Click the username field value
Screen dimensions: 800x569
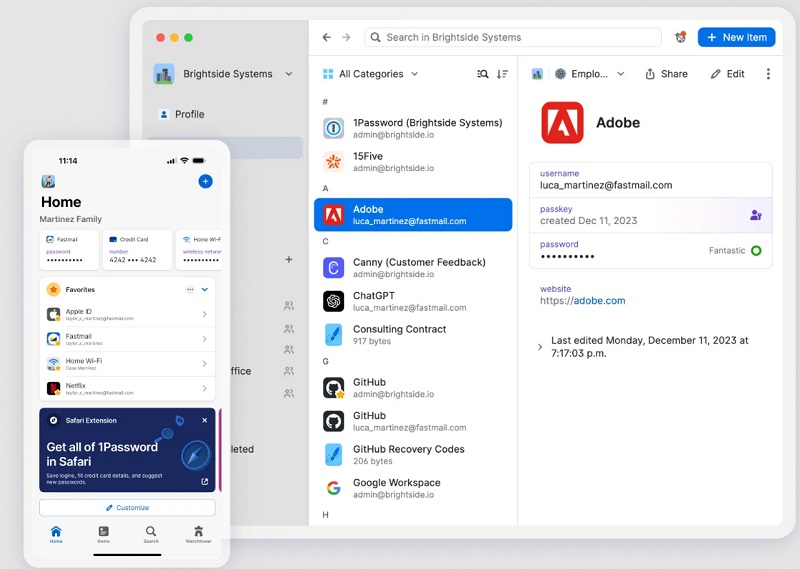click(x=606, y=185)
